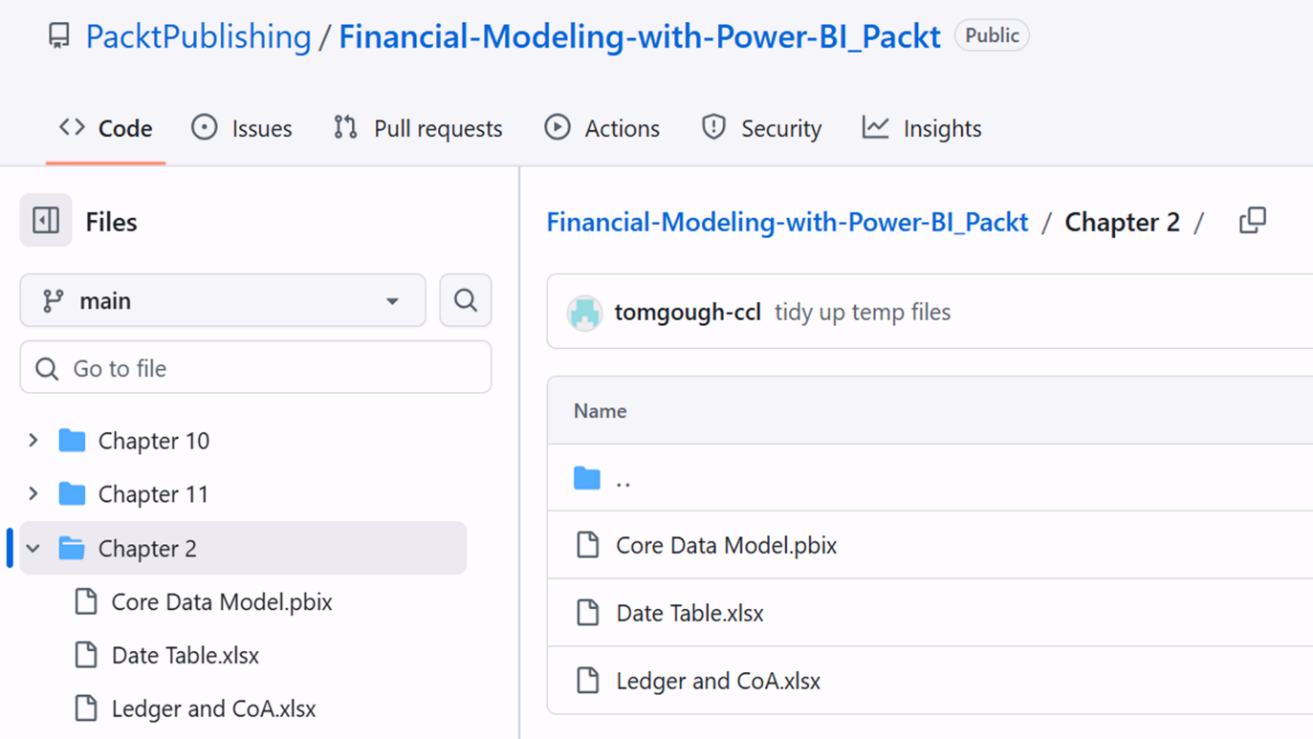
Task: Click file icon of Date Table.xlsx in table
Action: pos(588,613)
